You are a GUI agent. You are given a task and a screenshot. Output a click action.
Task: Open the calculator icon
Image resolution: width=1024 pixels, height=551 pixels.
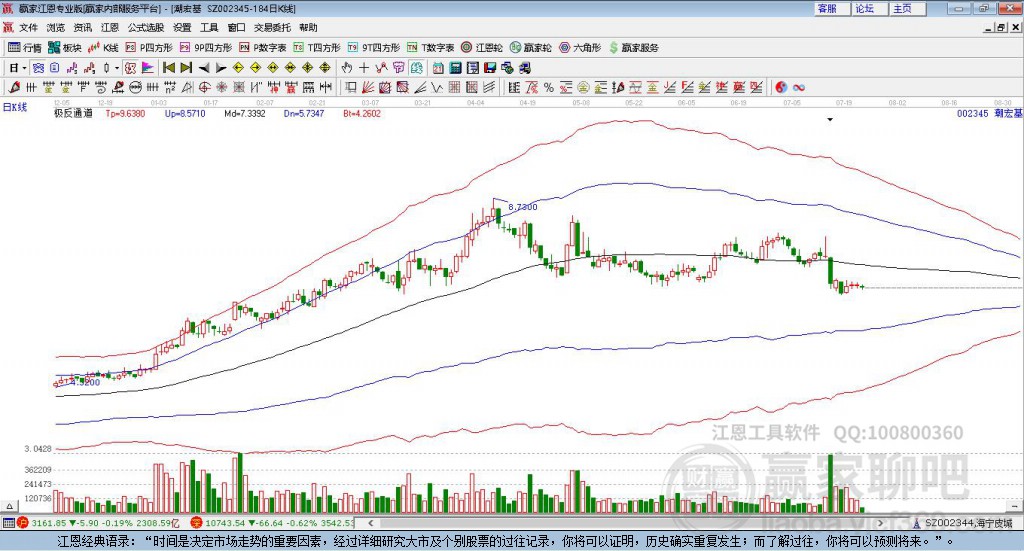456,68
